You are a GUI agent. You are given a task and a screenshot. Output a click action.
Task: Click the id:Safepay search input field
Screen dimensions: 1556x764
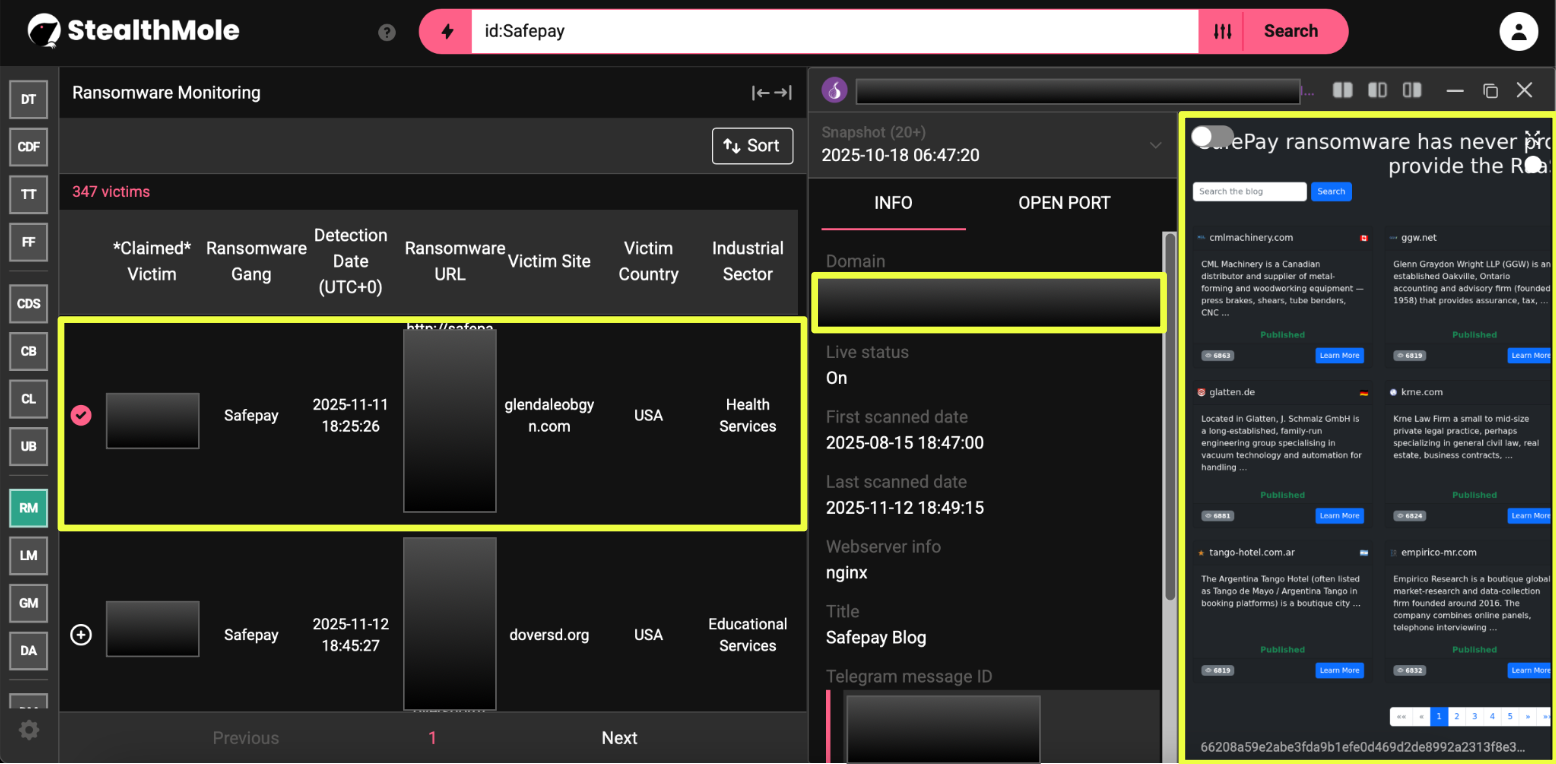click(x=830, y=32)
